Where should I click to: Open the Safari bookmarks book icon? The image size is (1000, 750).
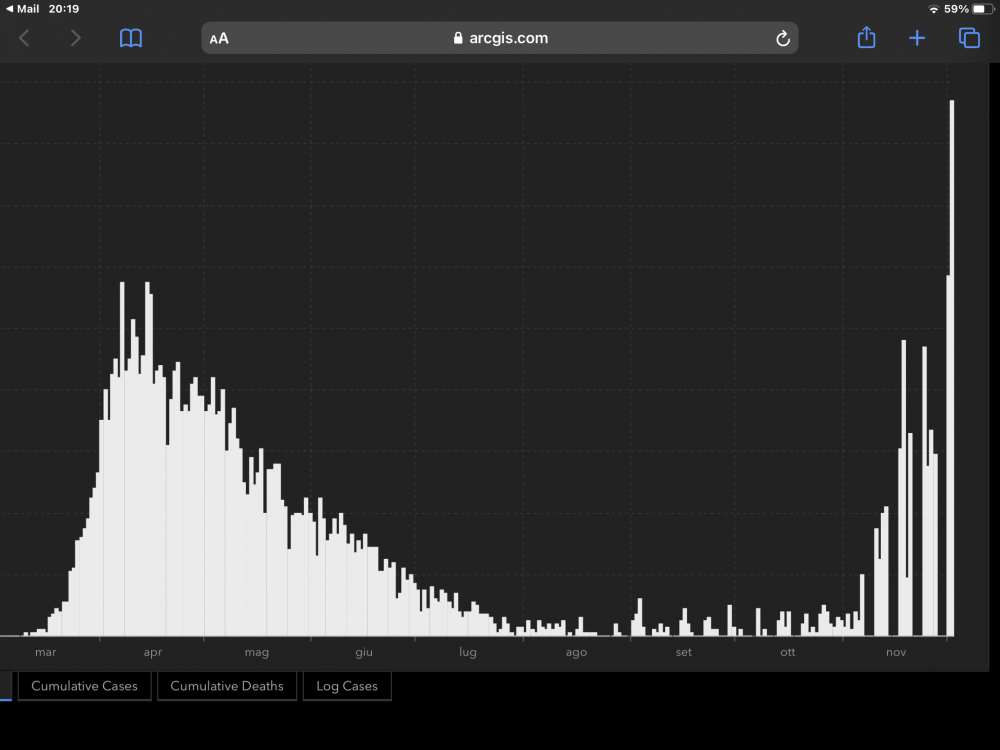point(131,38)
